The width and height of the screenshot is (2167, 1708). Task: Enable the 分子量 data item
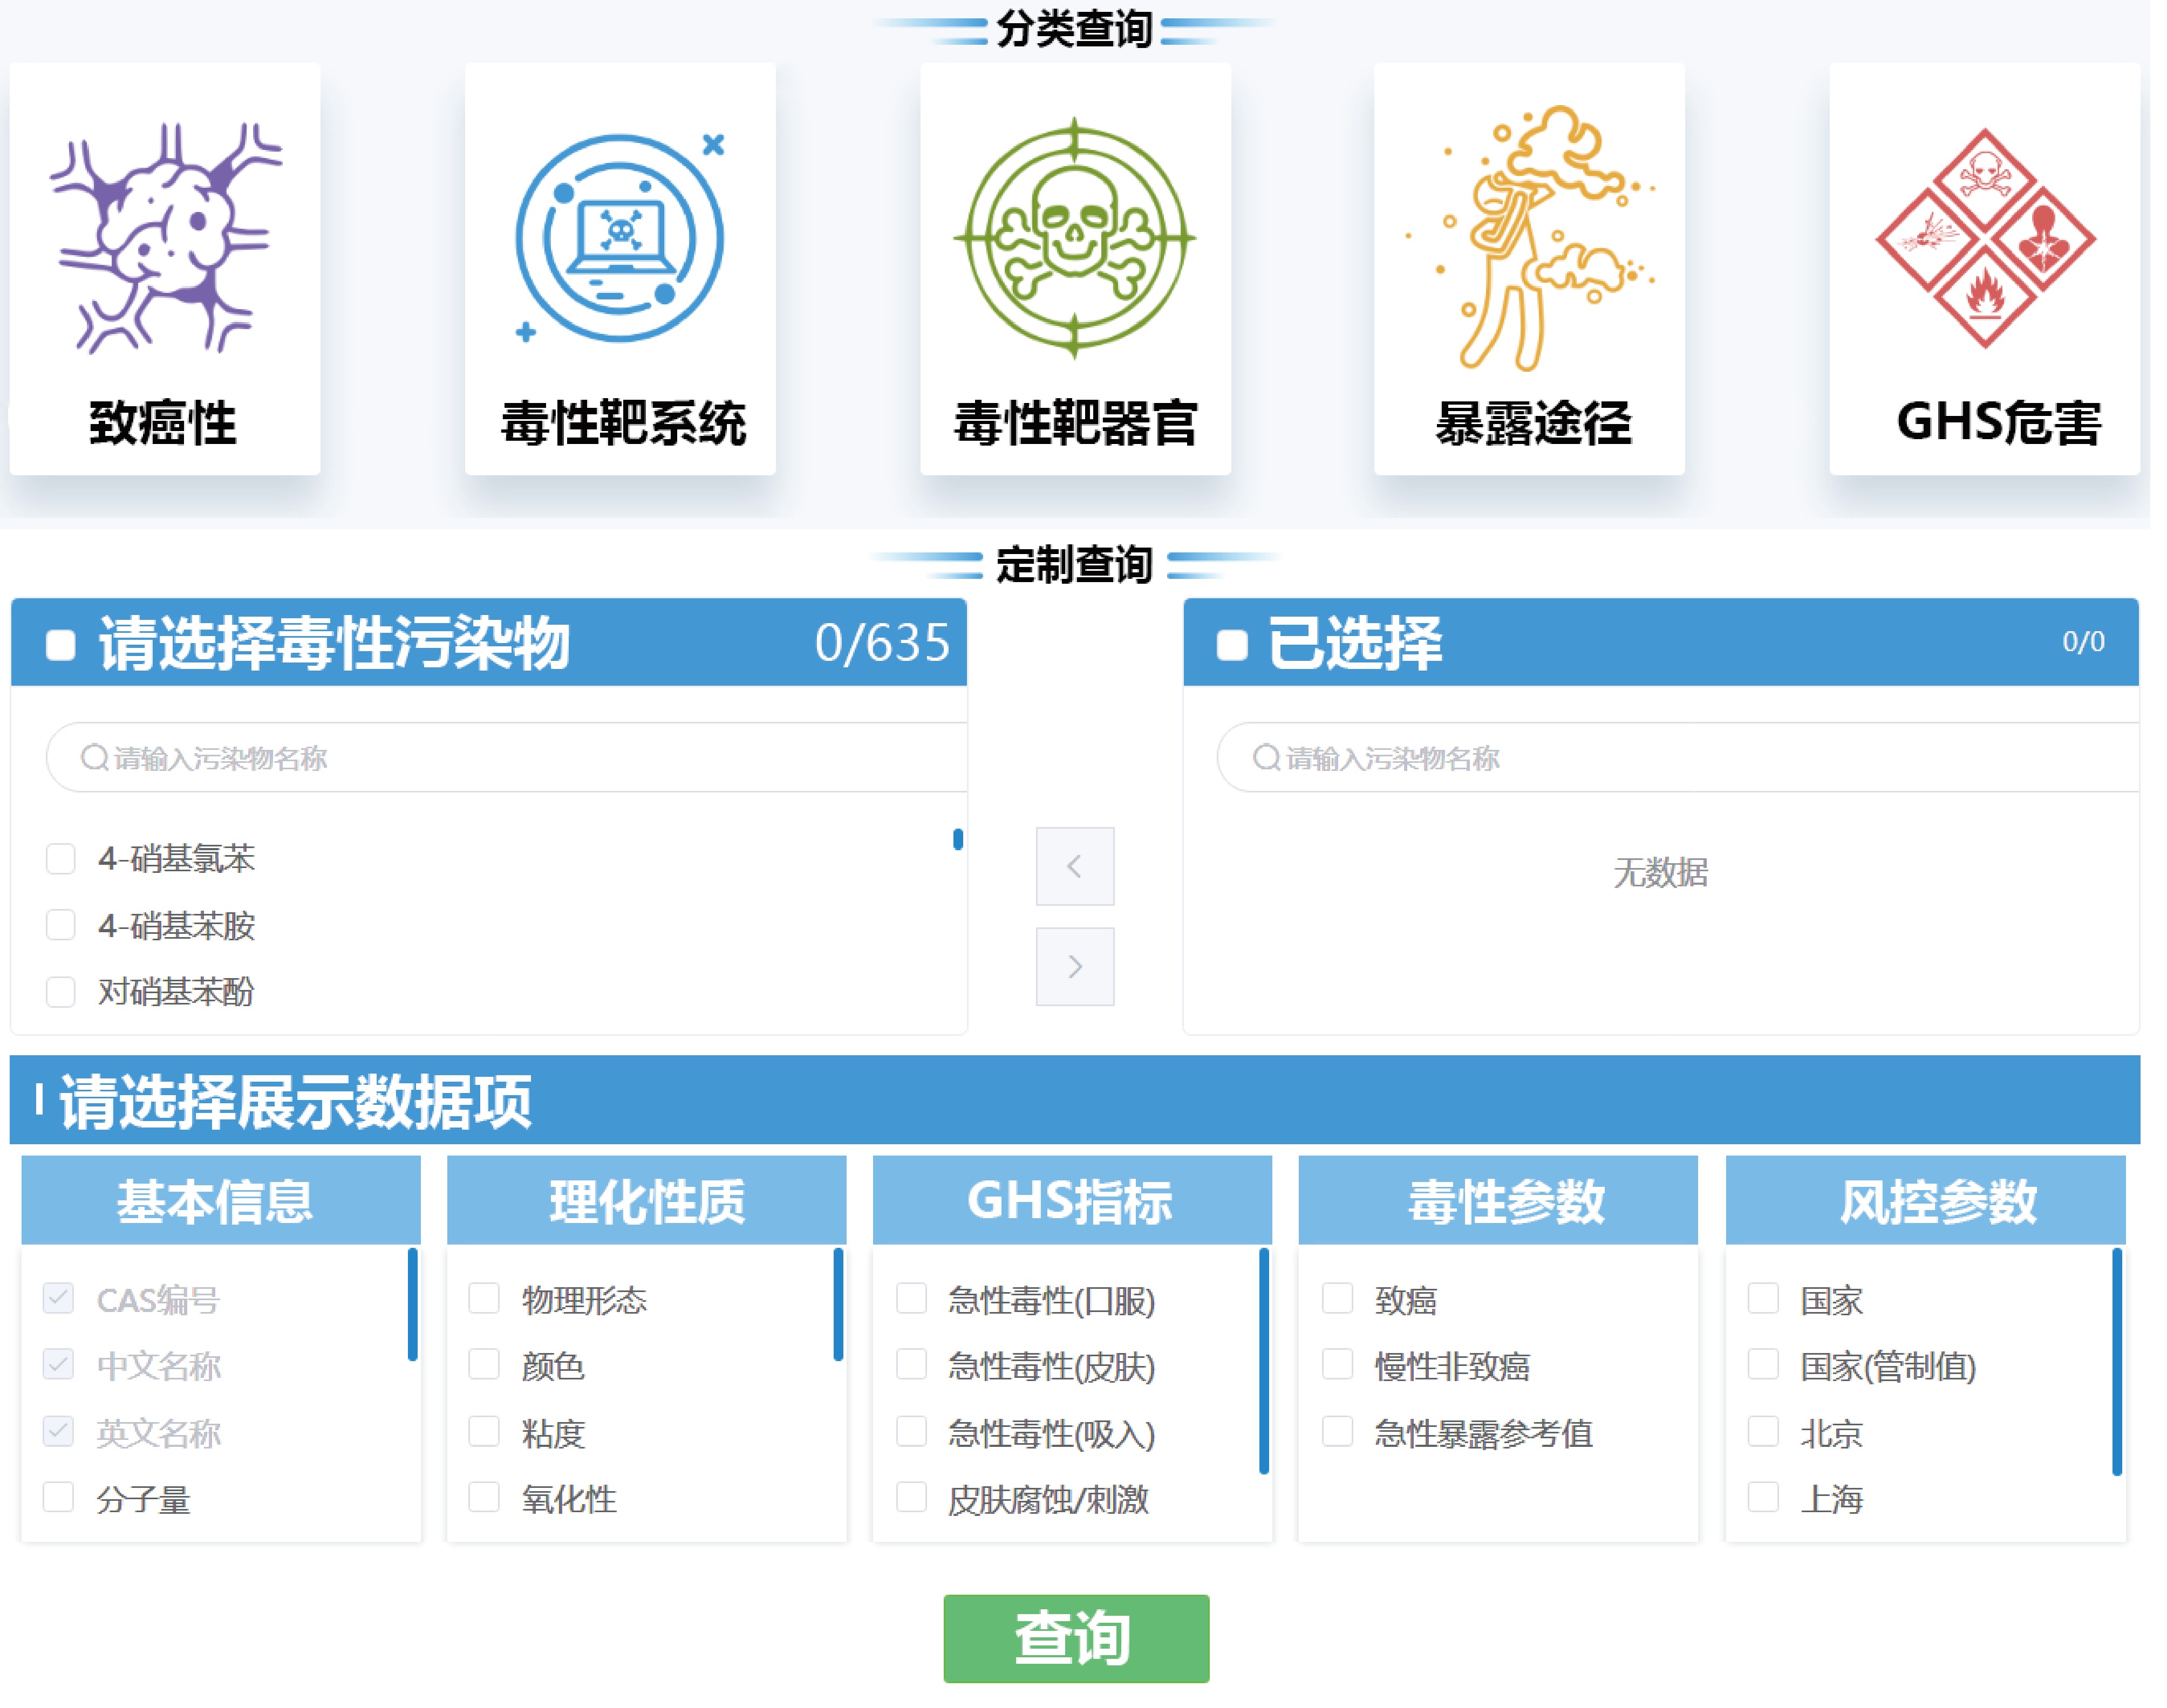pos(59,1497)
